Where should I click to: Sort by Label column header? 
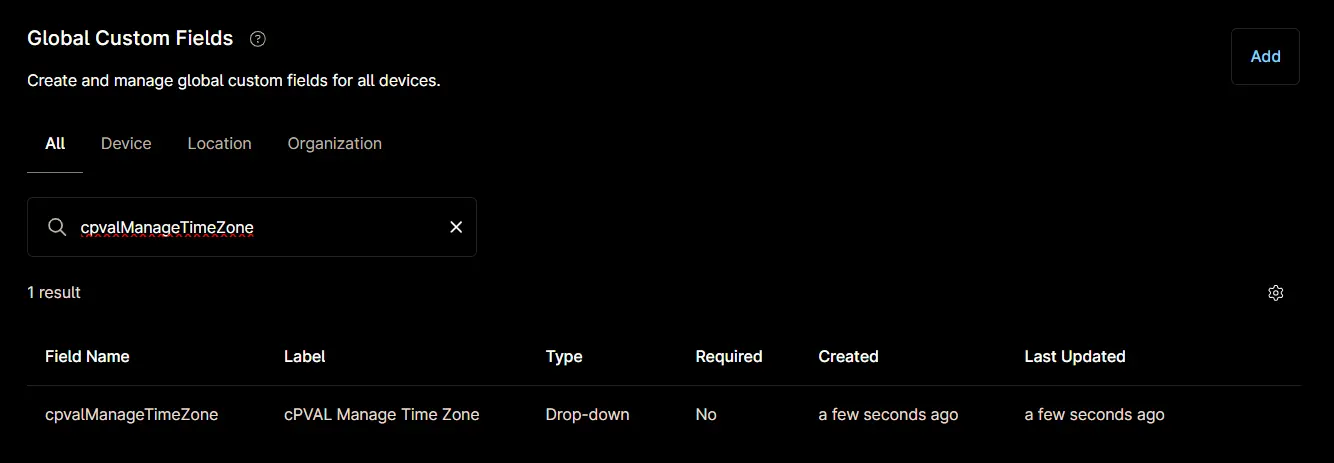(x=305, y=356)
